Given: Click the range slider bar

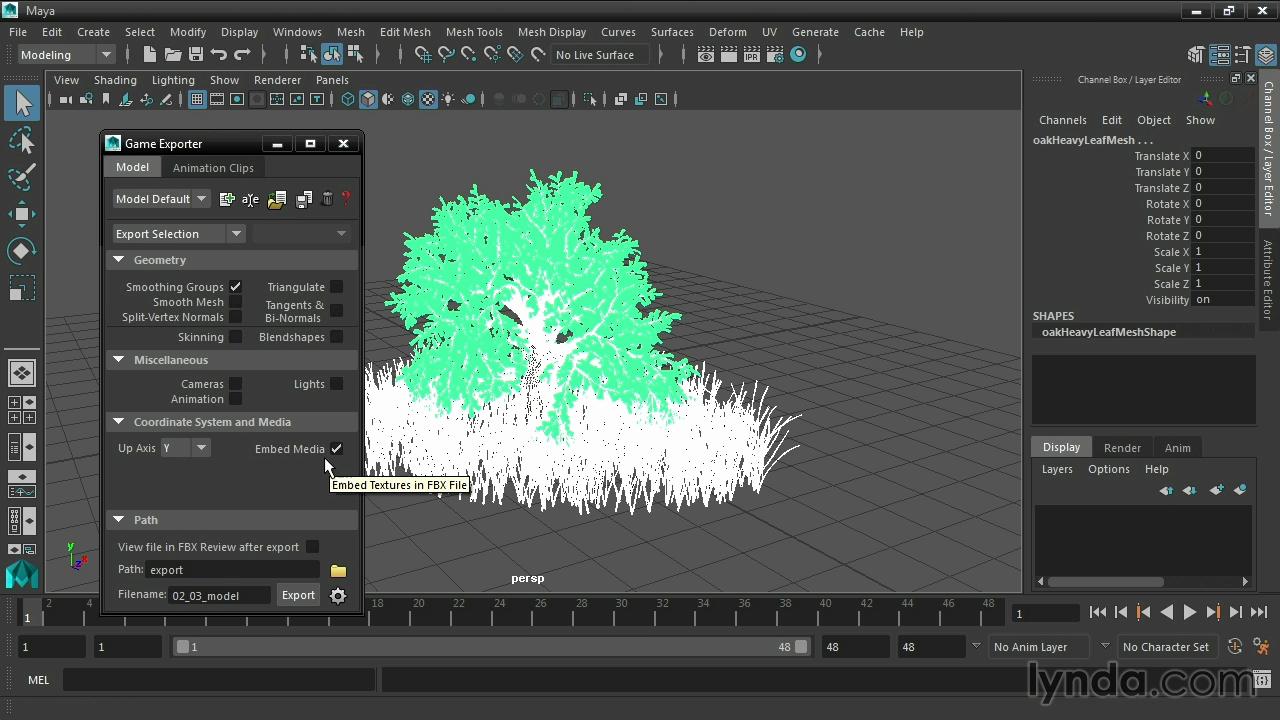Looking at the screenshot, I should (x=490, y=647).
